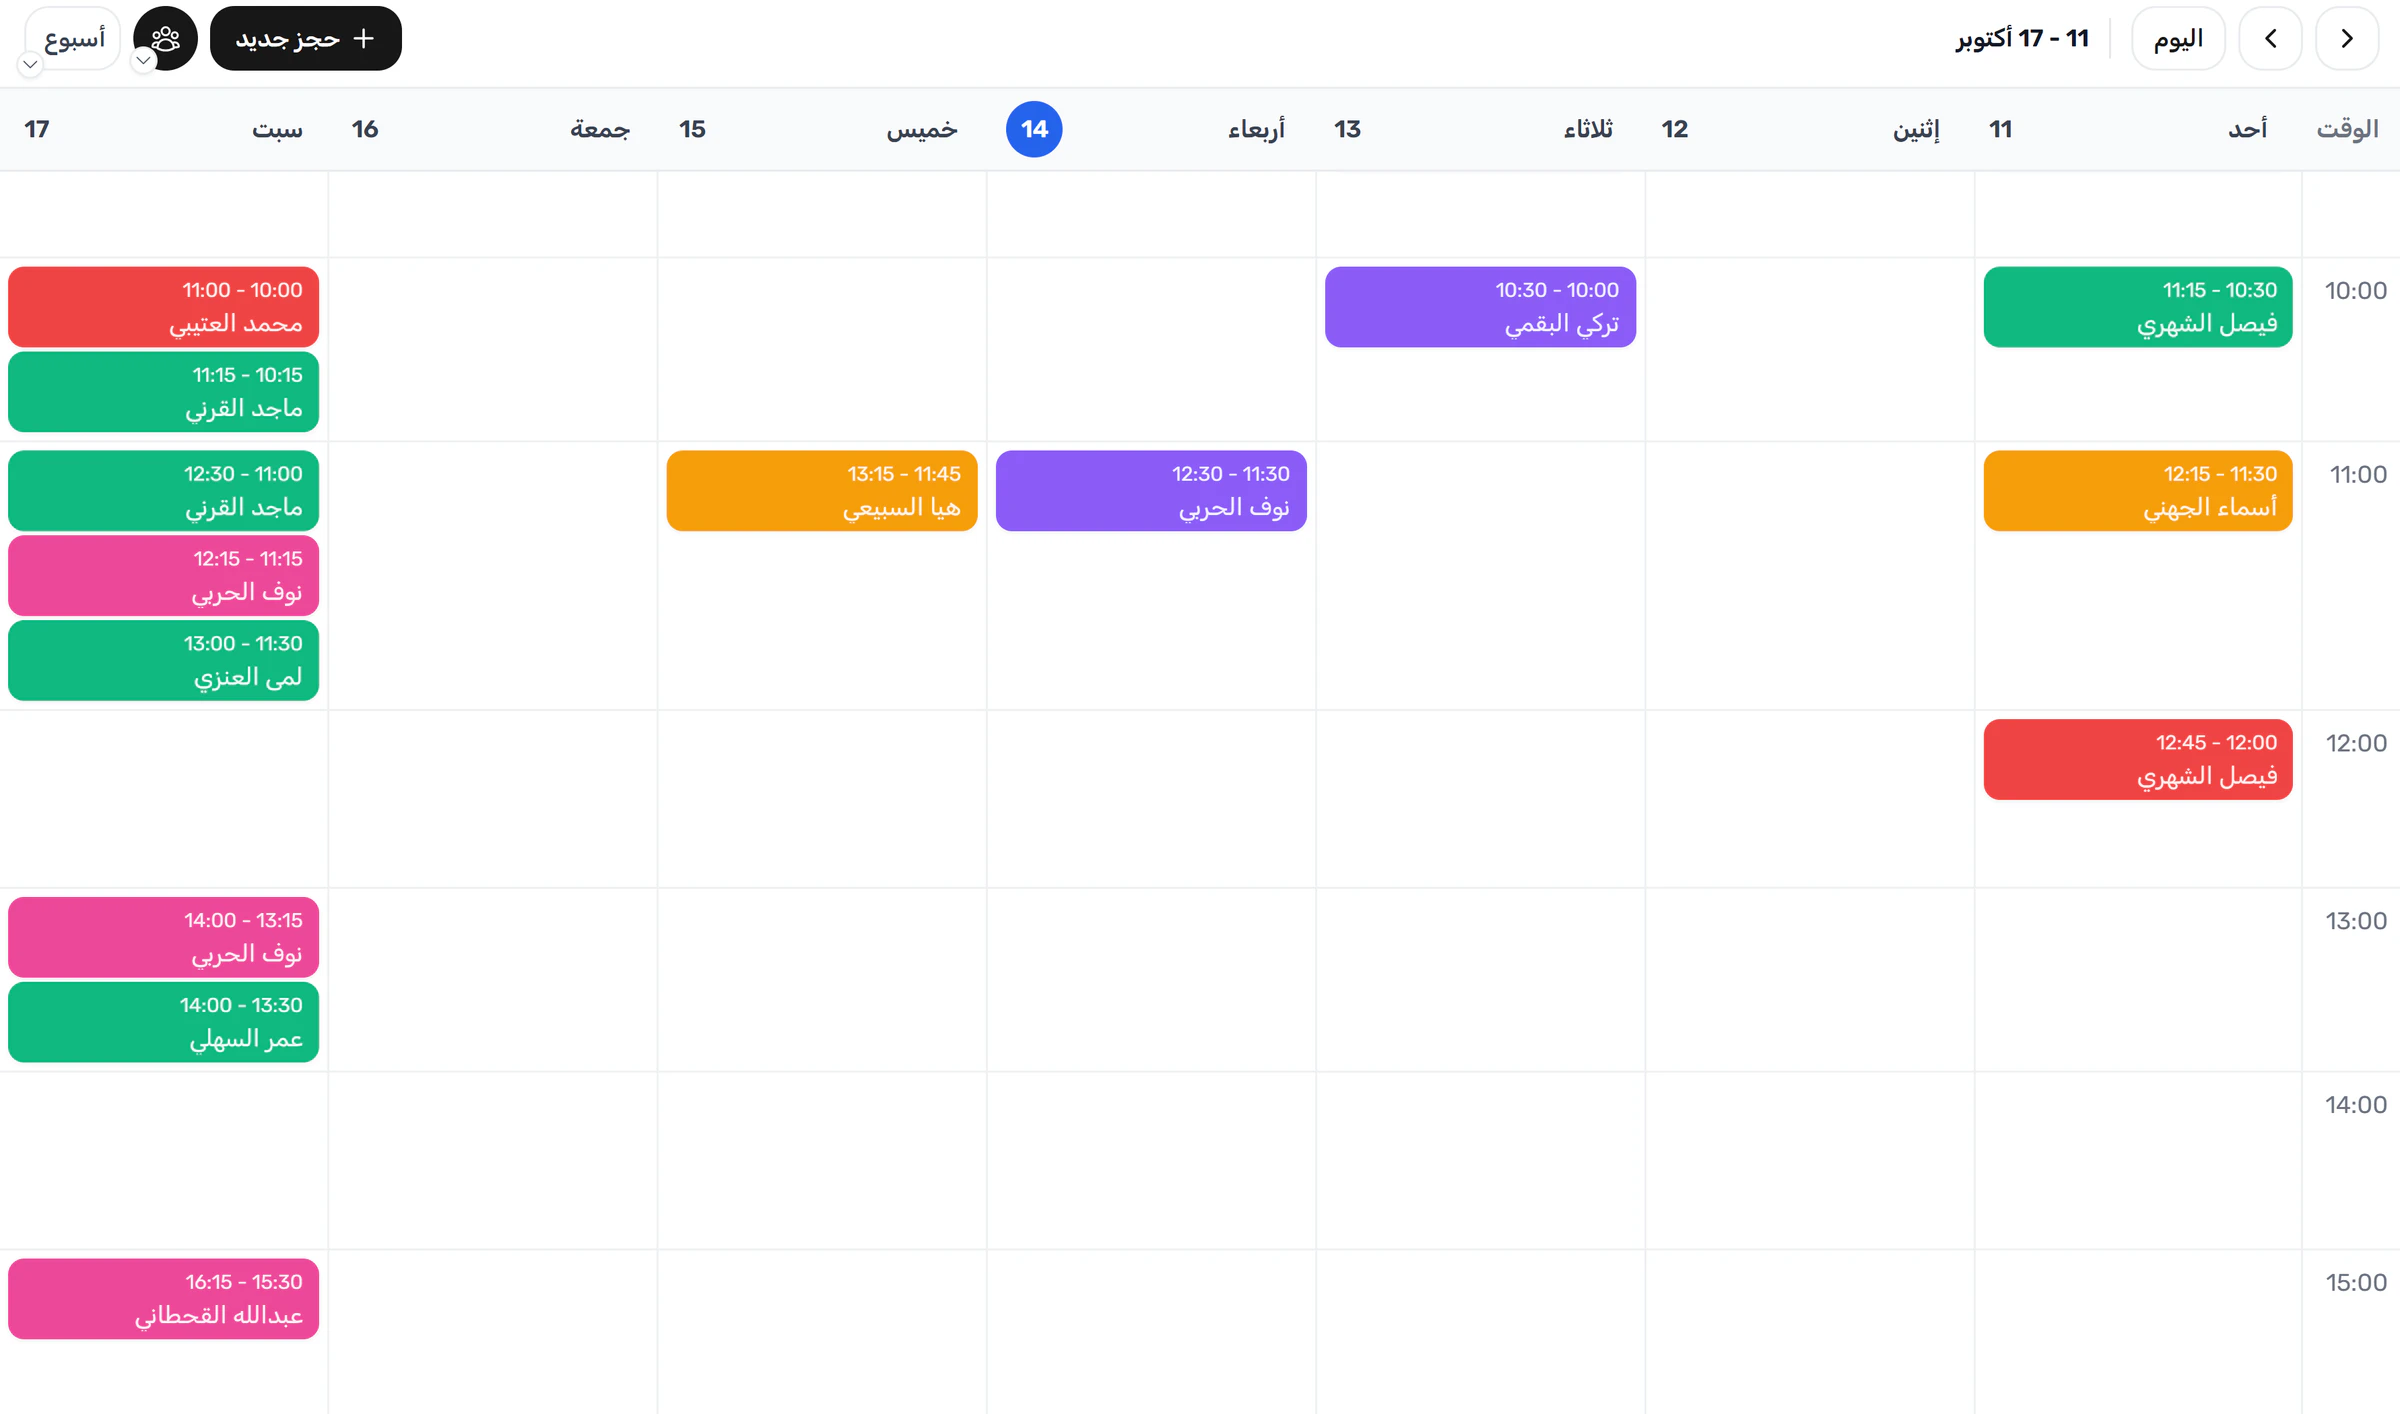Click the staff/team filter icon button
Screen dimensions: 2400x1414
click(166, 38)
